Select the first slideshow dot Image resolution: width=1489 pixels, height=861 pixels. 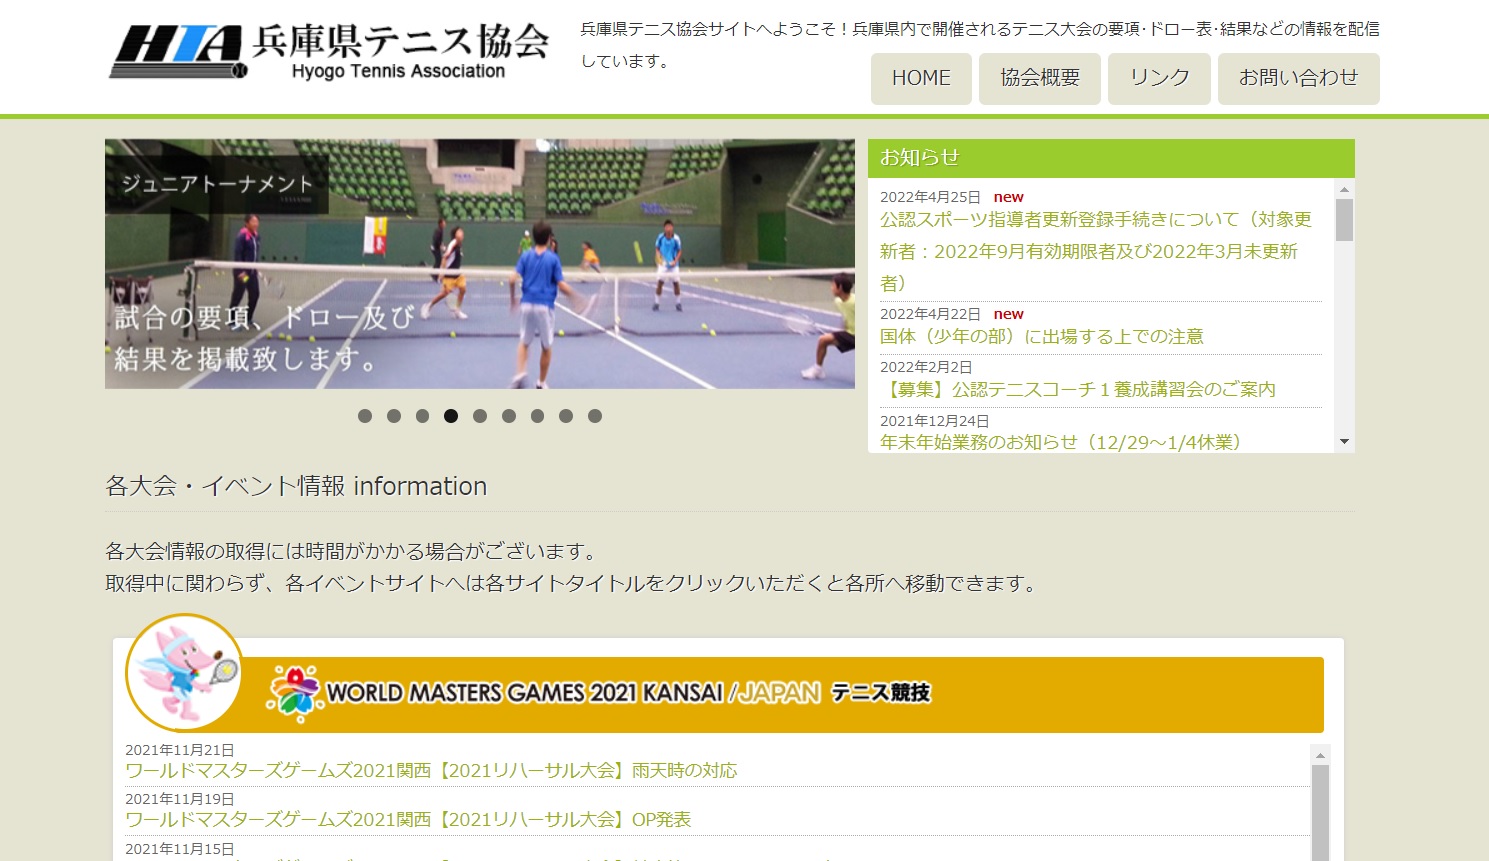pos(365,416)
